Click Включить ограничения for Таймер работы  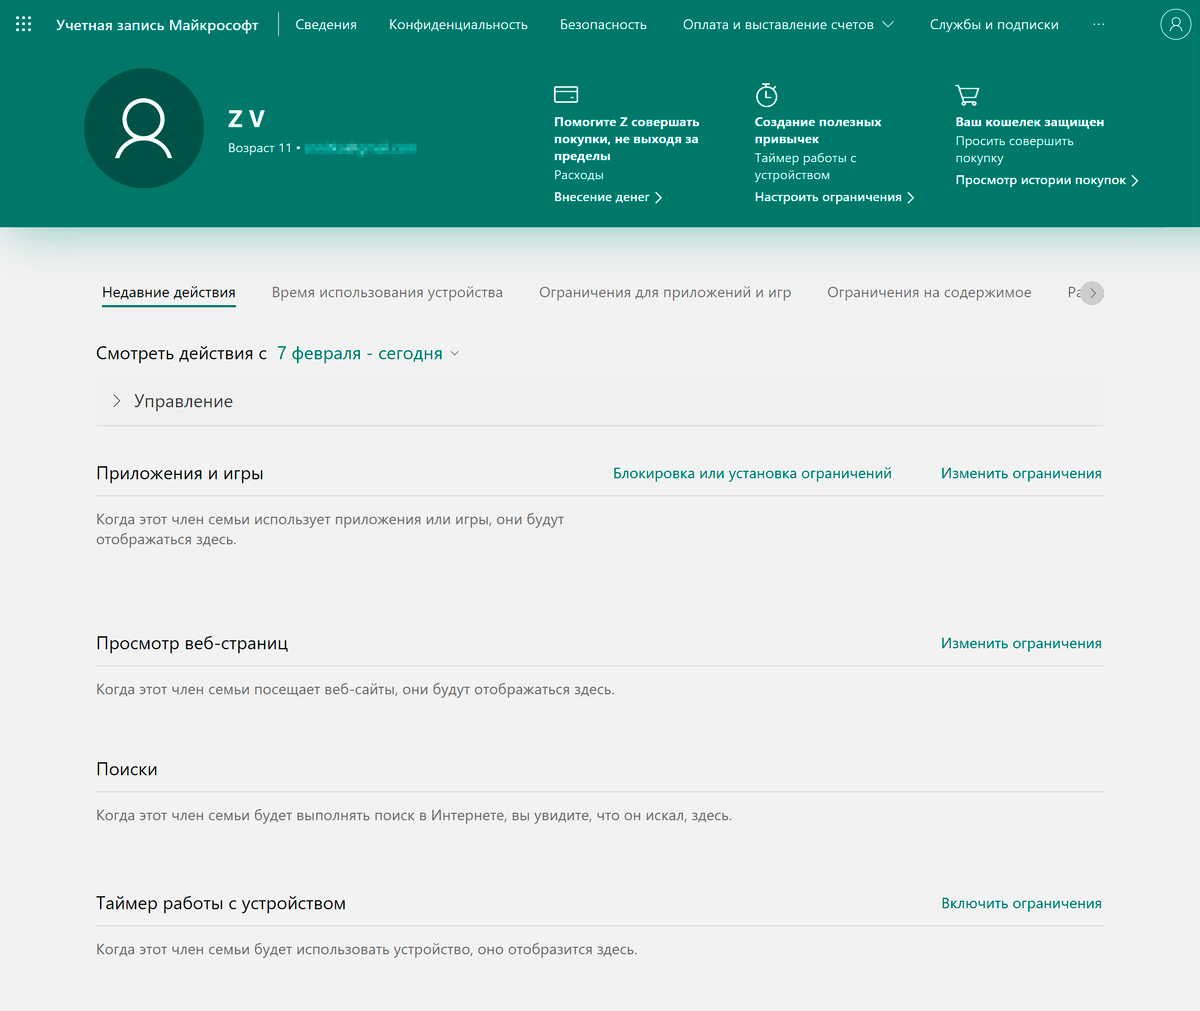(x=1021, y=903)
